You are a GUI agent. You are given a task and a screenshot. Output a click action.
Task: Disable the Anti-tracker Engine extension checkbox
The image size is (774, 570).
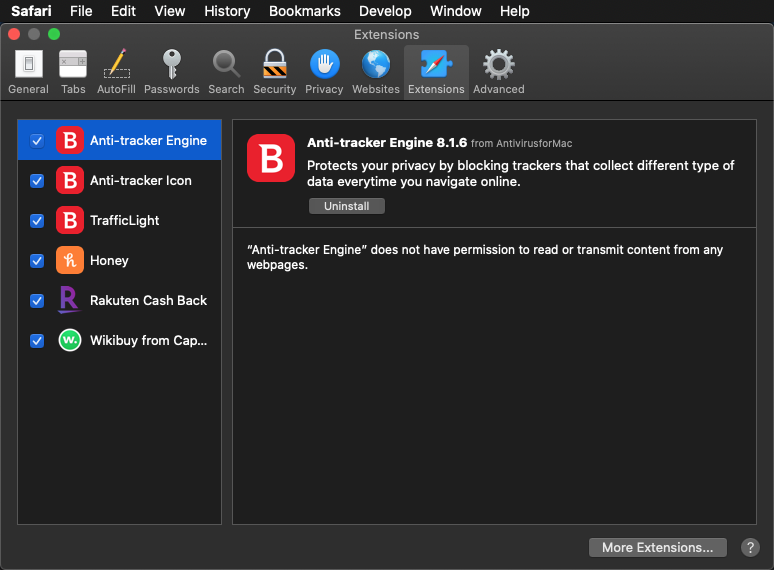tap(37, 141)
